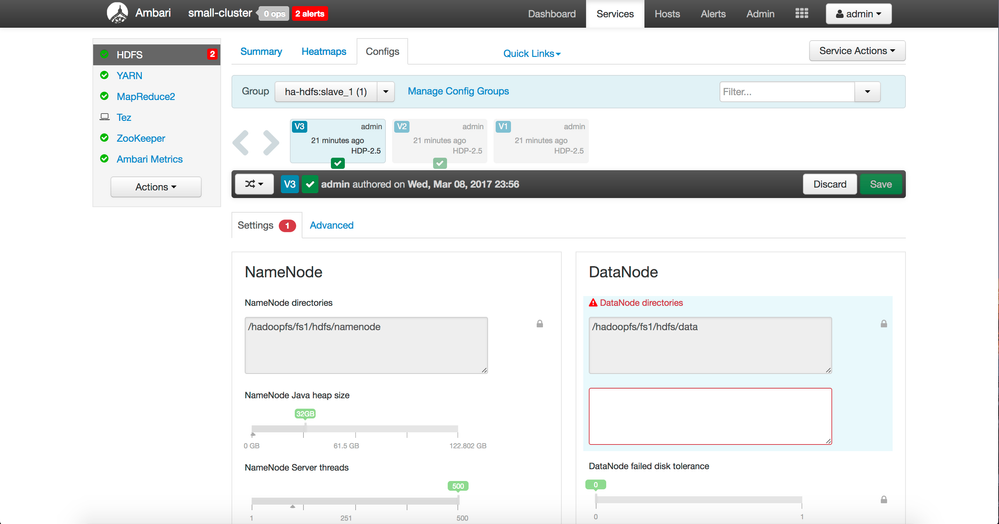The width and height of the screenshot is (999, 524).
Task: Select the HDFS service
Action: tap(157, 55)
